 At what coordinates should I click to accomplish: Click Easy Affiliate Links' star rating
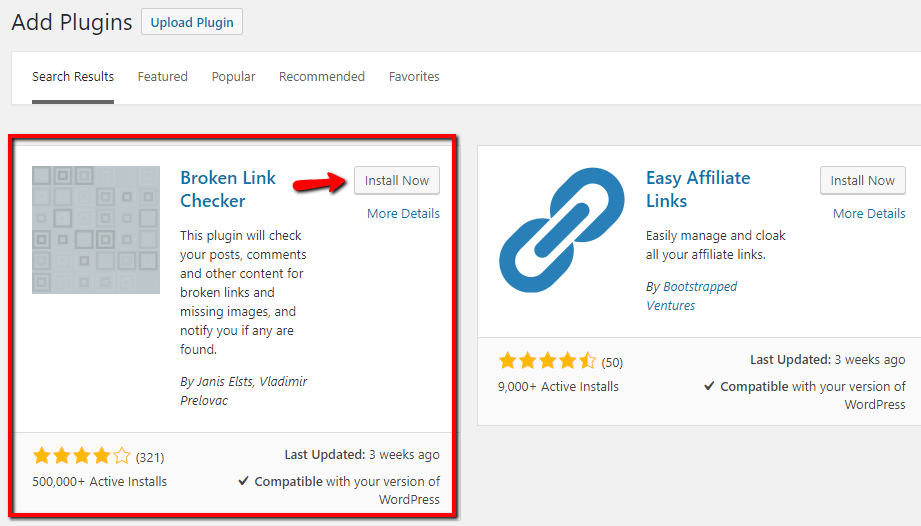(547, 360)
